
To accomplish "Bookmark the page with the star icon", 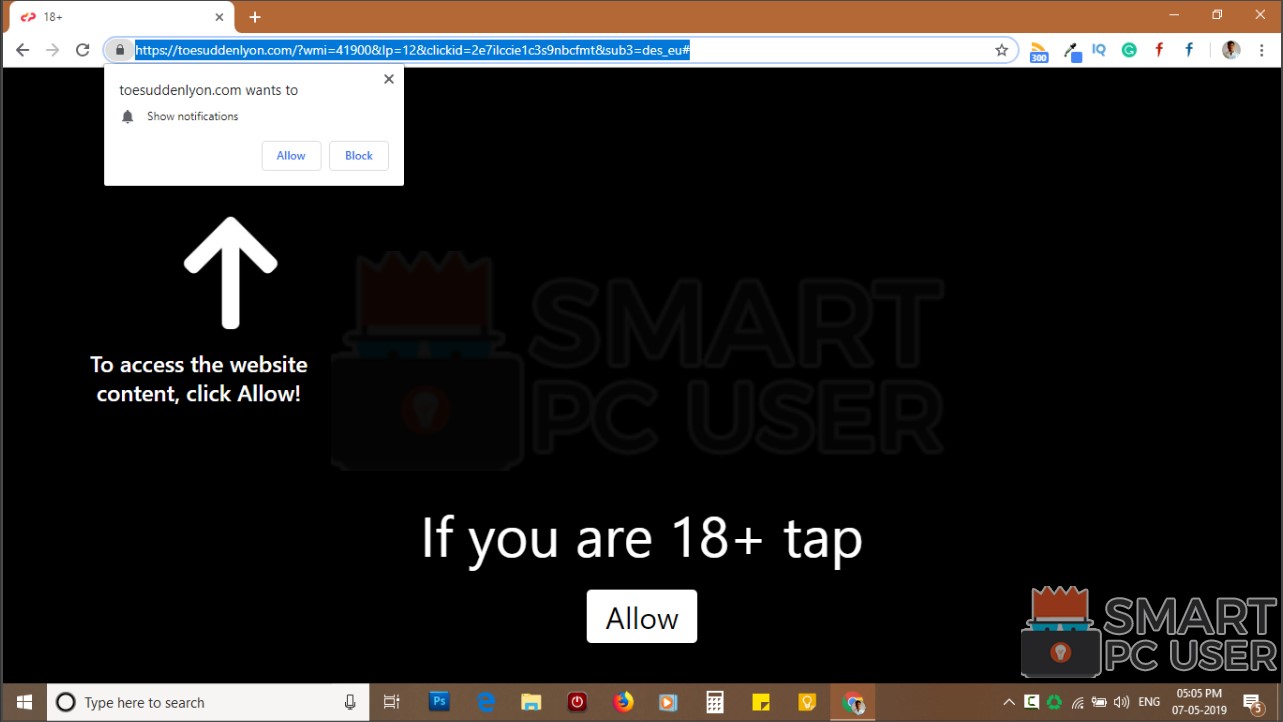I will (x=1000, y=49).
